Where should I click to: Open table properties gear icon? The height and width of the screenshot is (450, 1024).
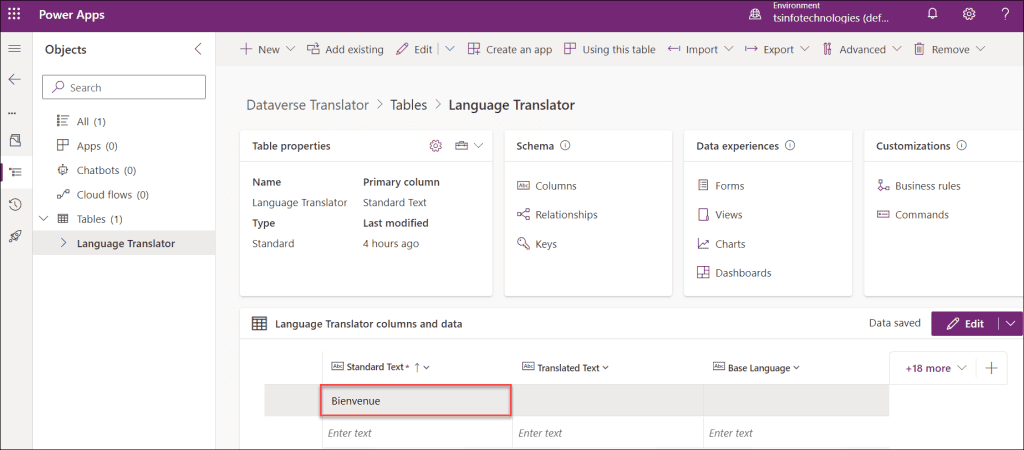point(436,146)
